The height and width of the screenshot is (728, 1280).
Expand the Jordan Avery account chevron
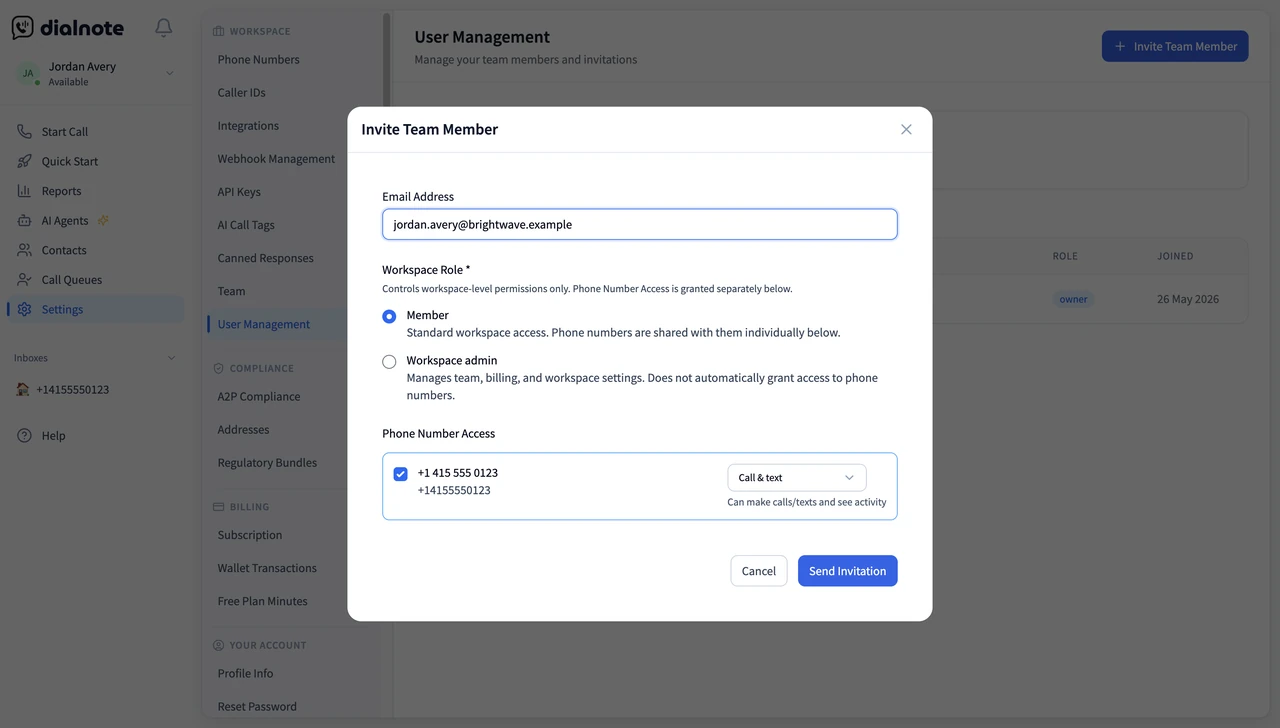tap(169, 73)
